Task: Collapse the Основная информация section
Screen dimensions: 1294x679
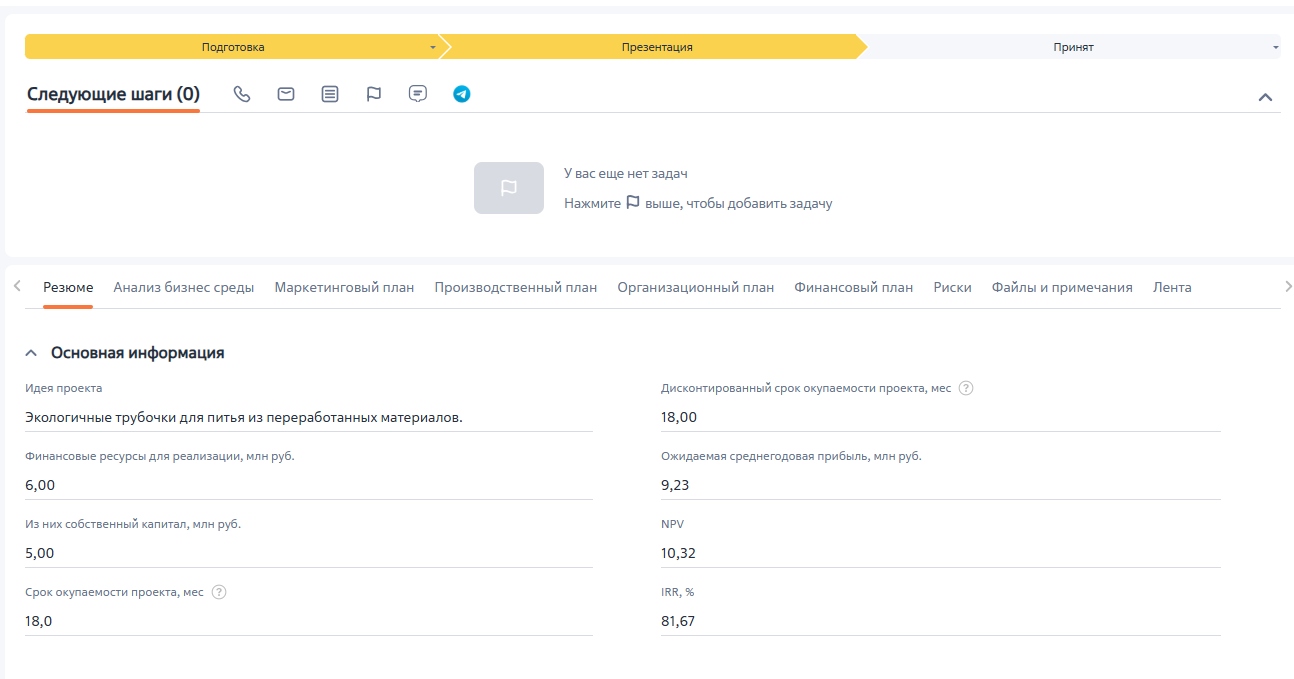Action: (x=31, y=353)
